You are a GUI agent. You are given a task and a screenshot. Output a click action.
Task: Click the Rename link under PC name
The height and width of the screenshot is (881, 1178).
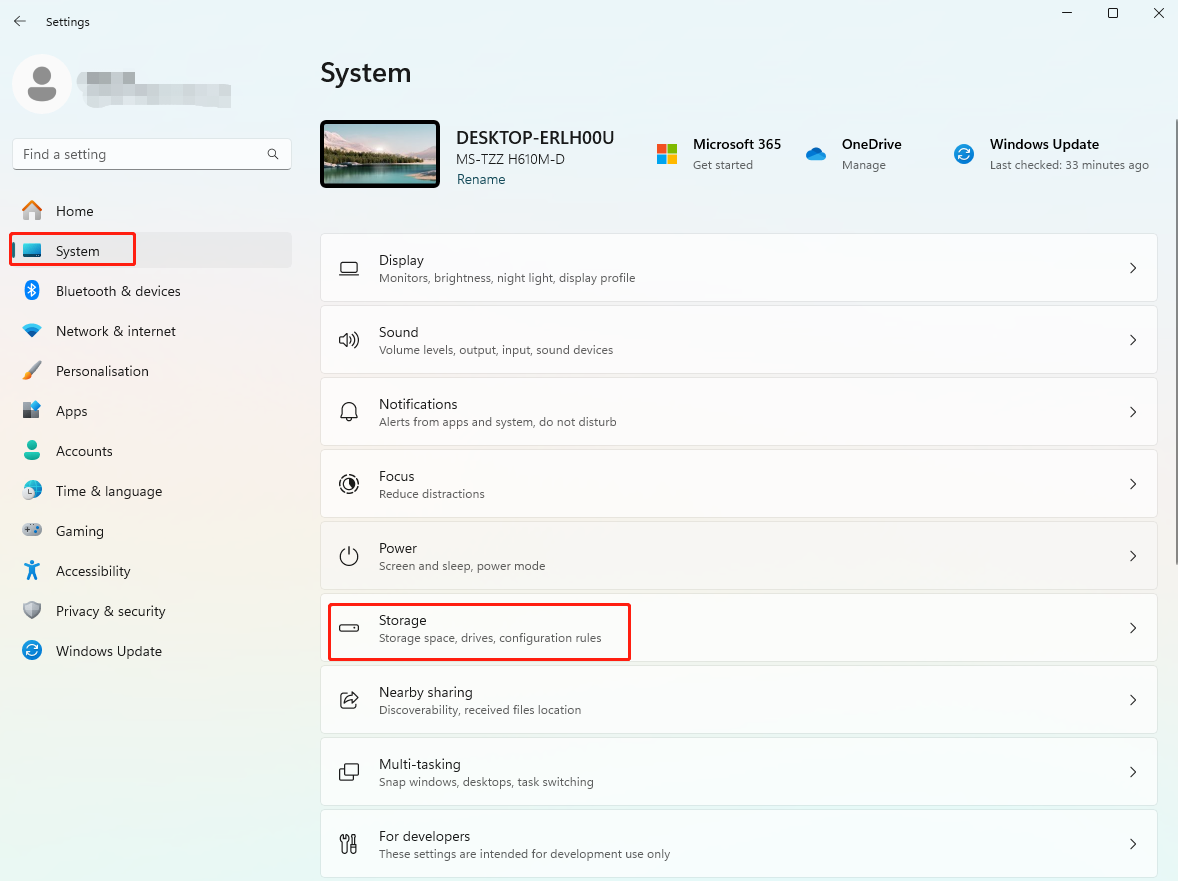pyautogui.click(x=481, y=180)
